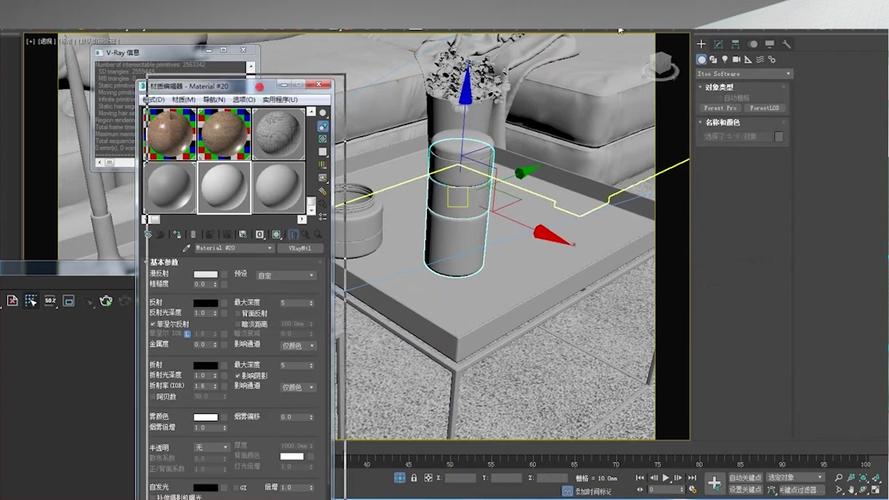The width and height of the screenshot is (889, 500).
Task: Click the Forest Pro button
Action: 720,107
